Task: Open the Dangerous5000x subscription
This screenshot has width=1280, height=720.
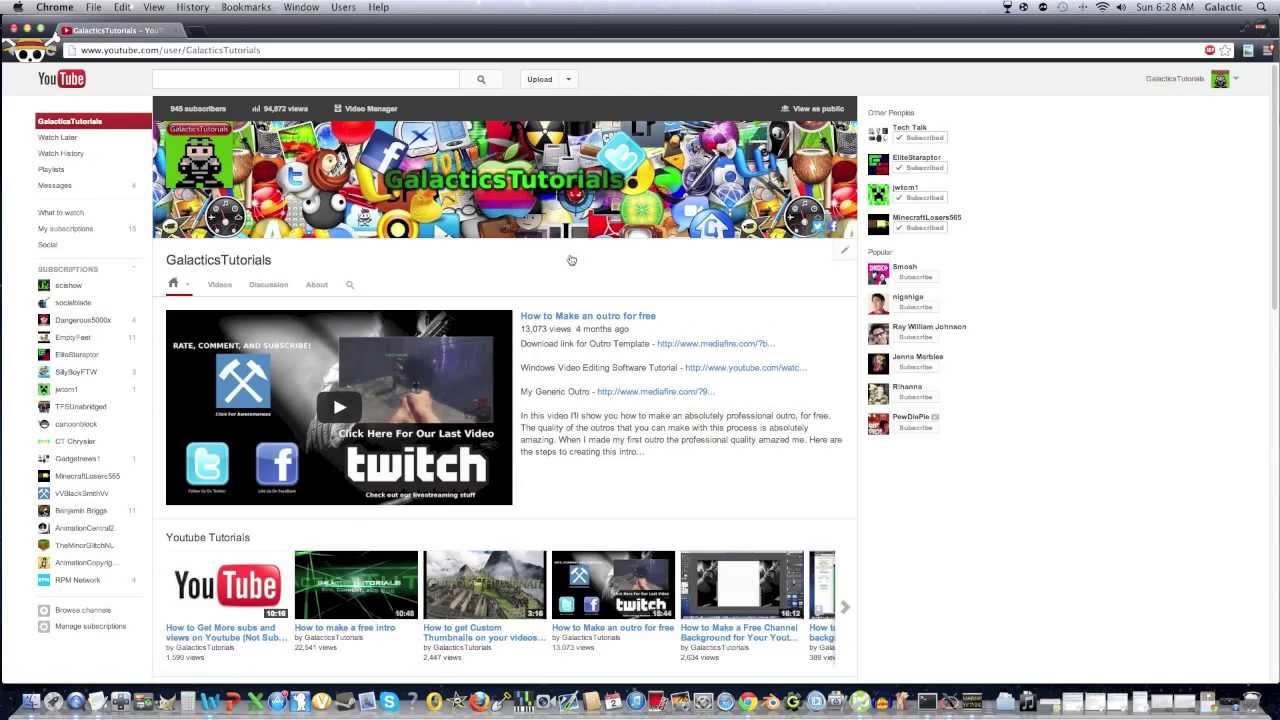Action: pos(82,320)
